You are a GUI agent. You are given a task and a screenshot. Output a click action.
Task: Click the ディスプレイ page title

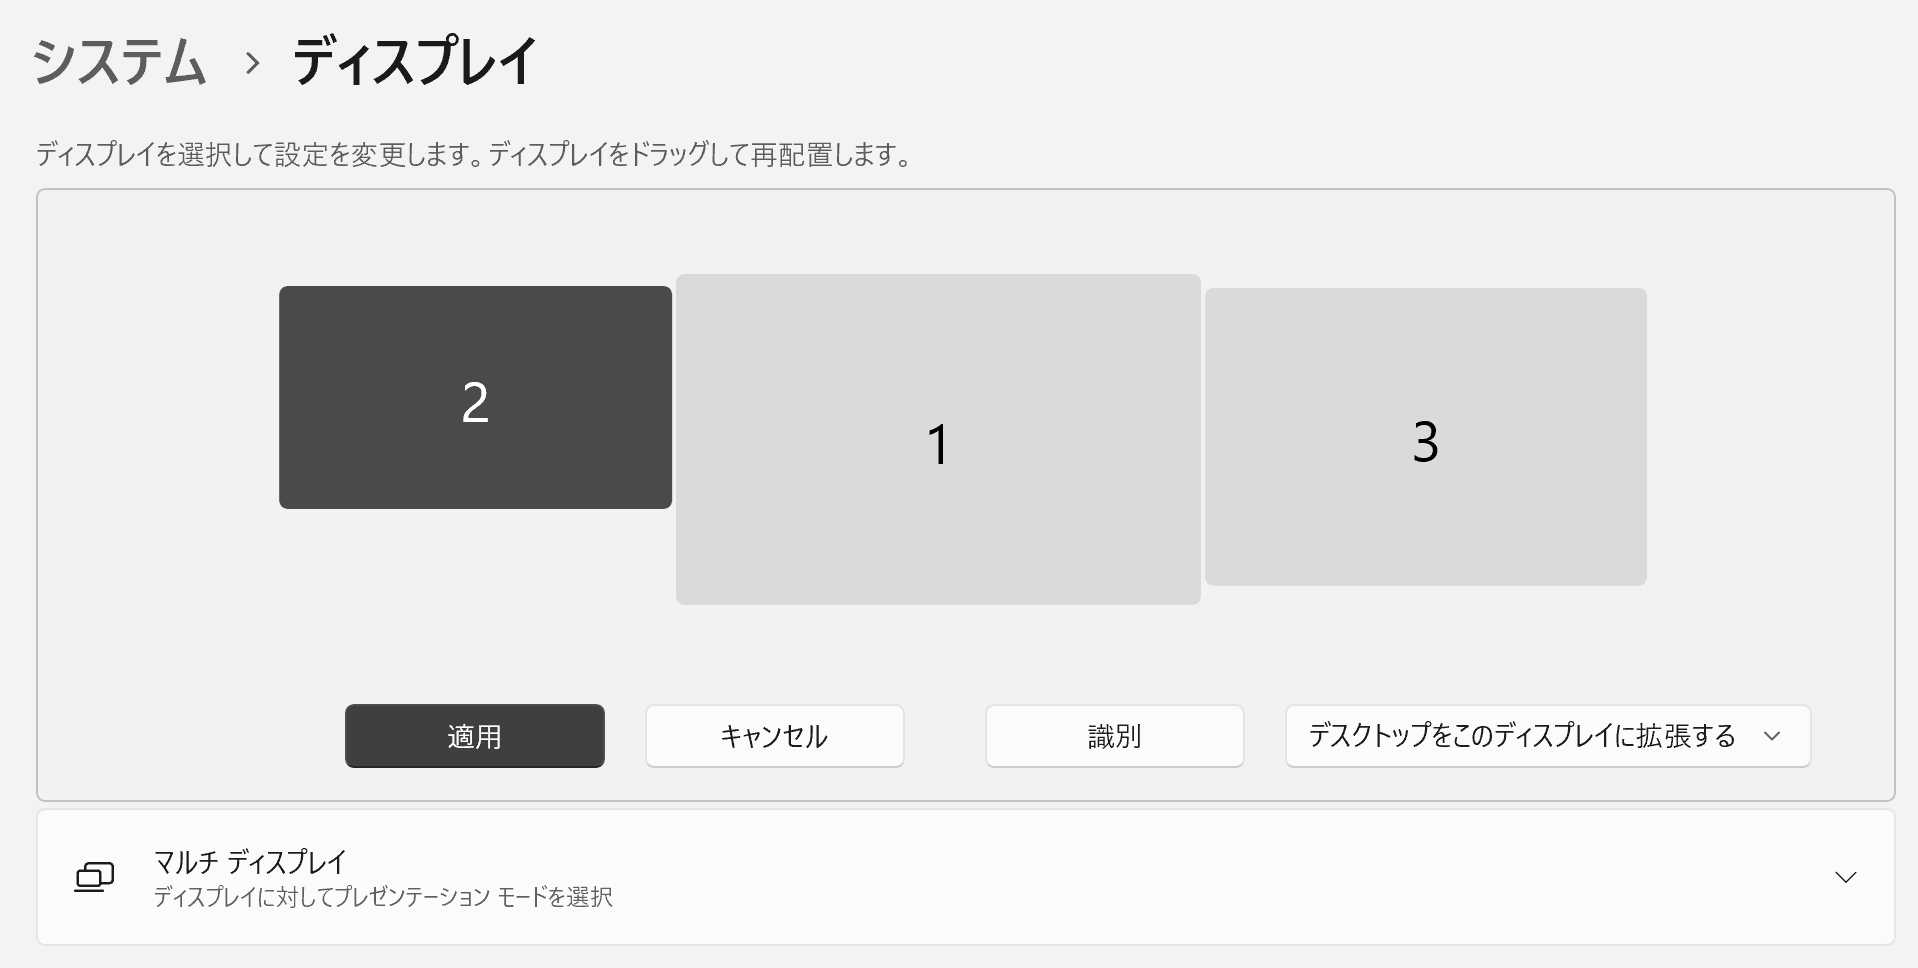click(x=414, y=63)
